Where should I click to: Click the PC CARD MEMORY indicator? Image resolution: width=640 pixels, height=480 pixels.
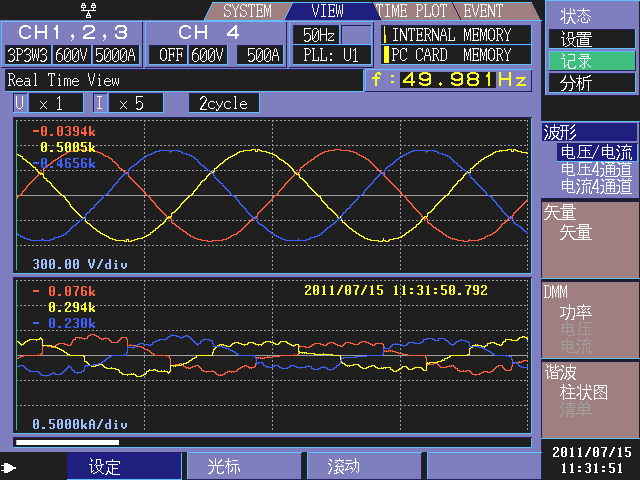pos(456,55)
